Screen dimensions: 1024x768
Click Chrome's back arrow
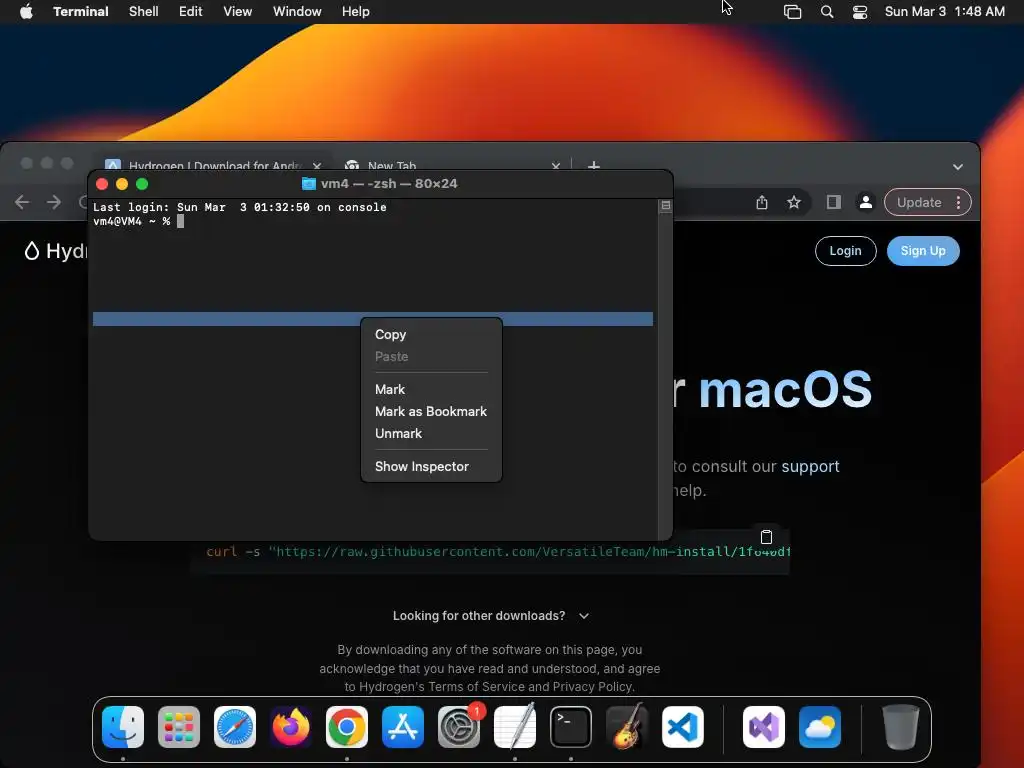[22, 202]
